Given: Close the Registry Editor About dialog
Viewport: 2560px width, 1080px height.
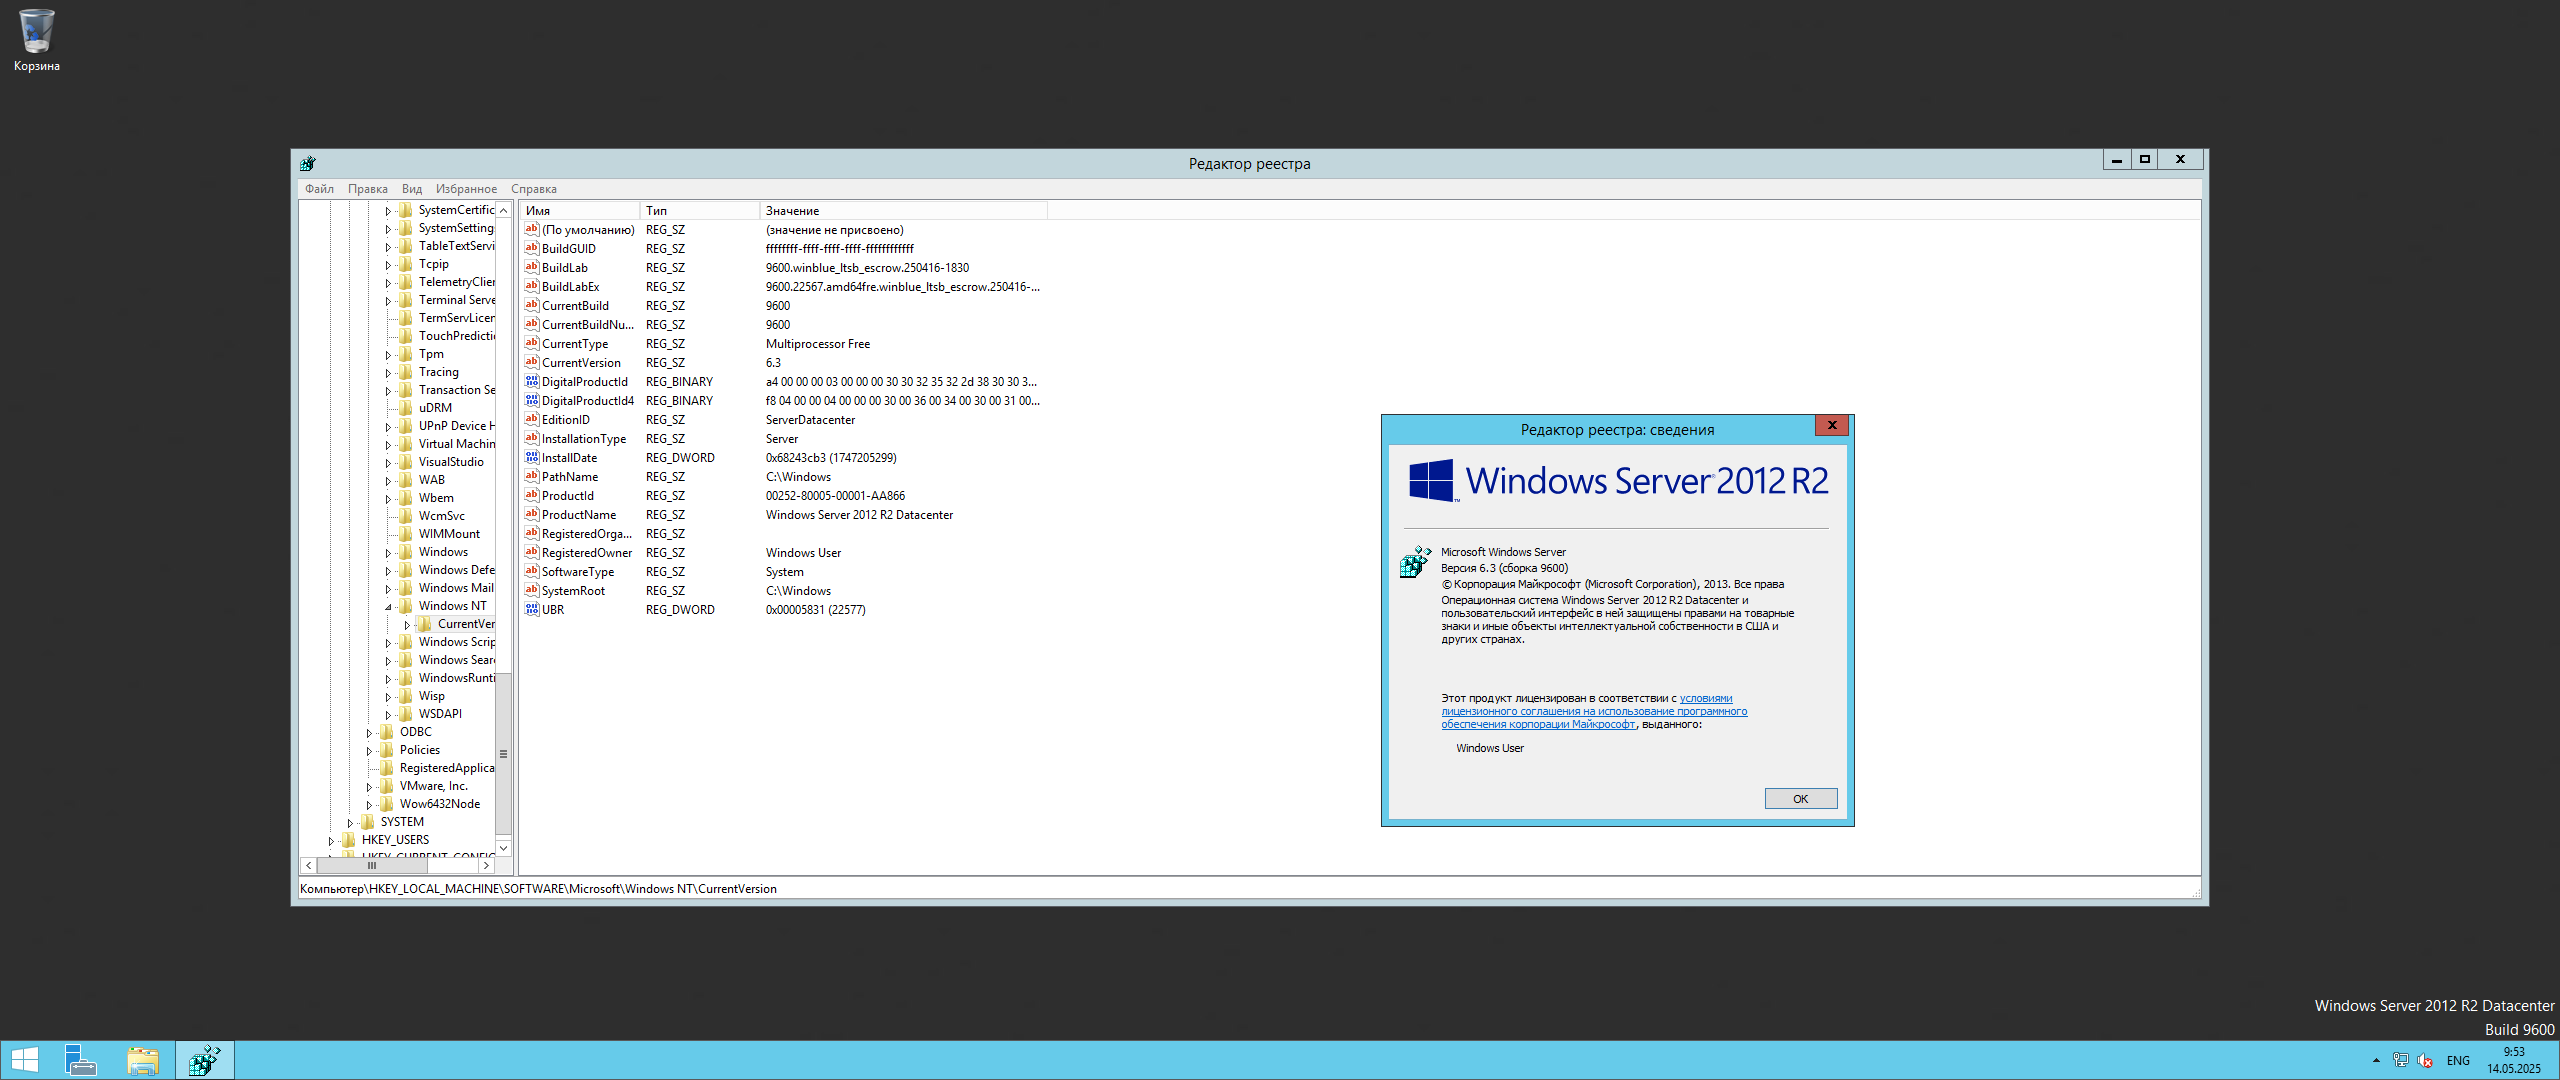Looking at the screenshot, I should (1832, 425).
